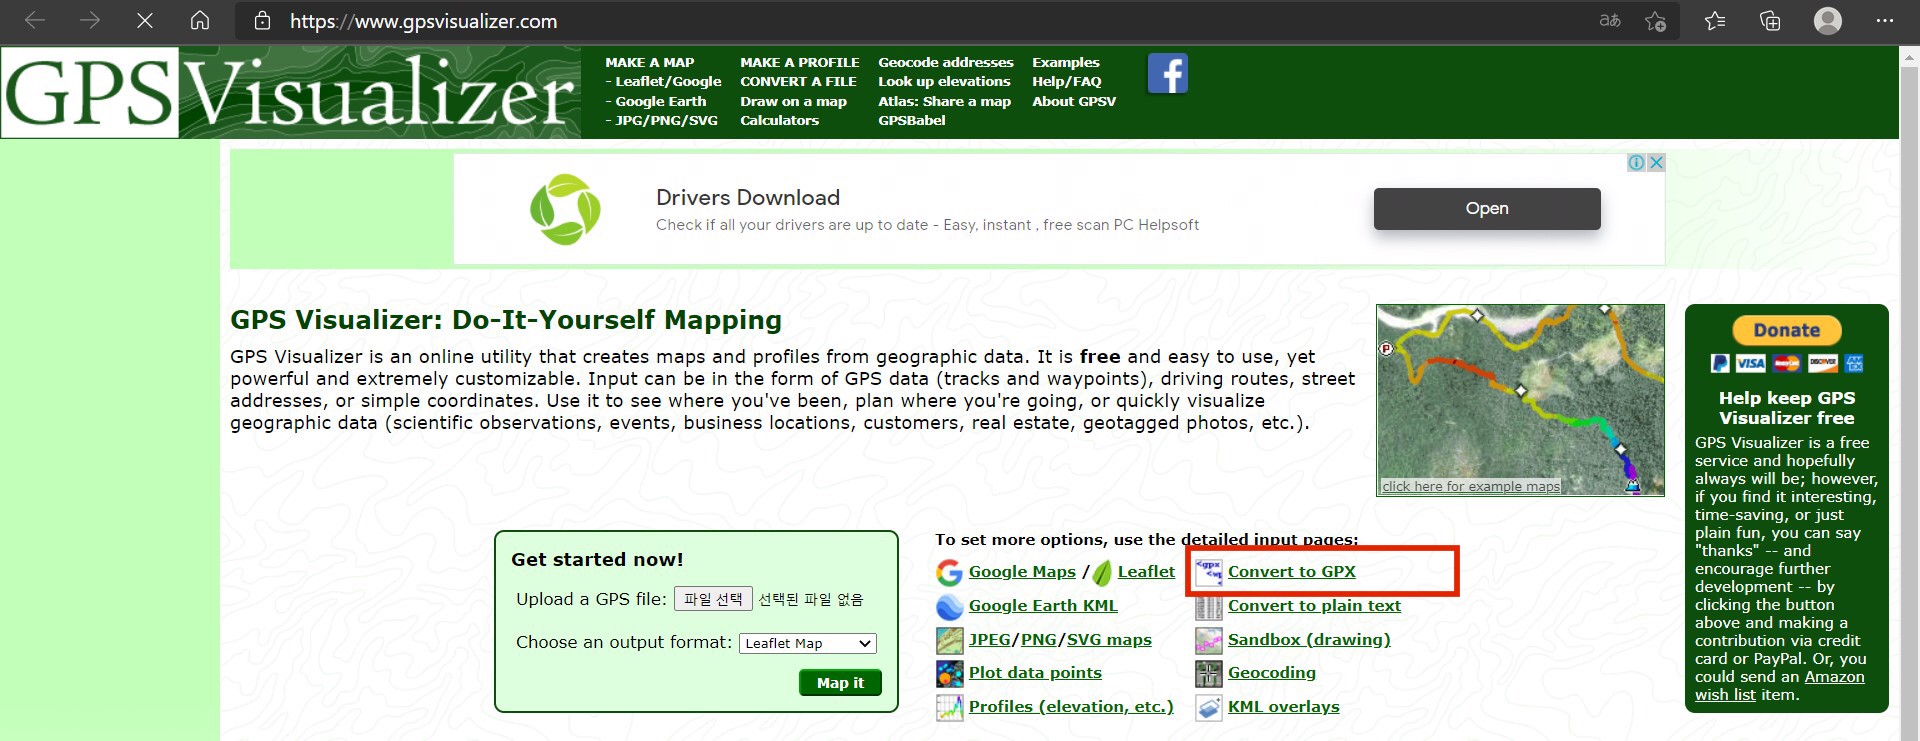Click the browser back arrow
This screenshot has height=741, width=1920.
point(35,20)
